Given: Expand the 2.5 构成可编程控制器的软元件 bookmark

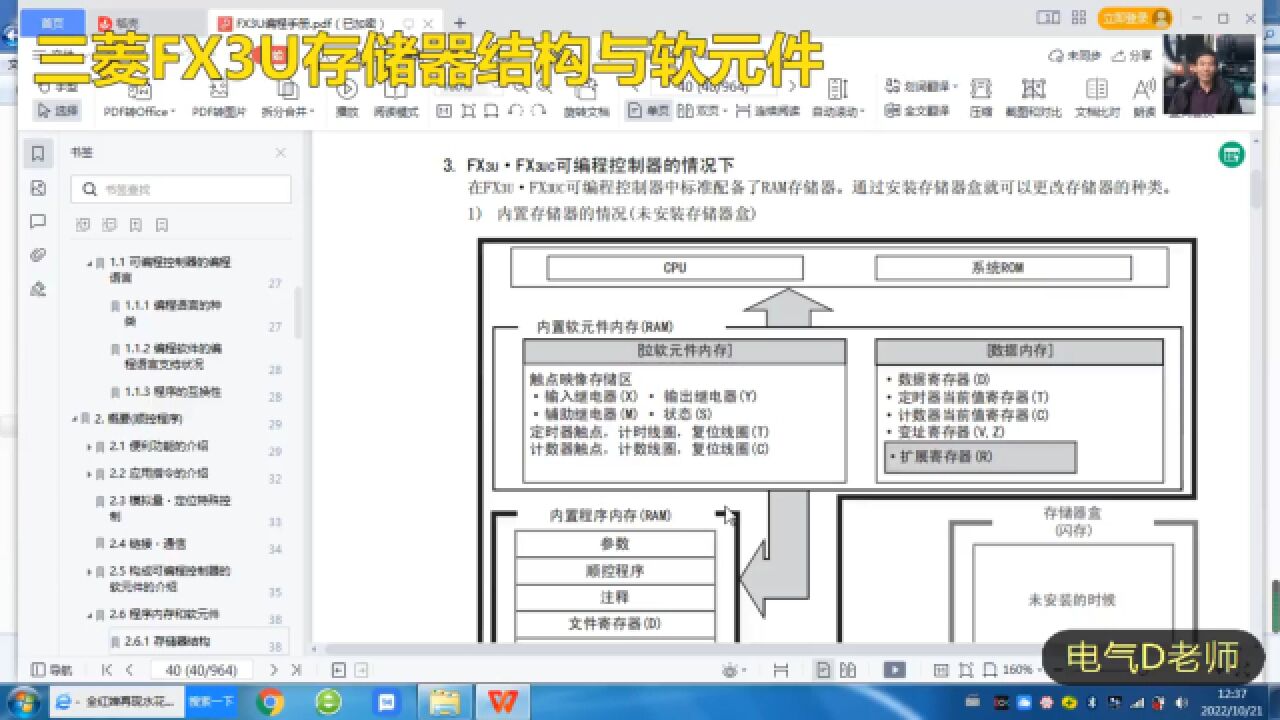Looking at the screenshot, I should click(89, 571).
